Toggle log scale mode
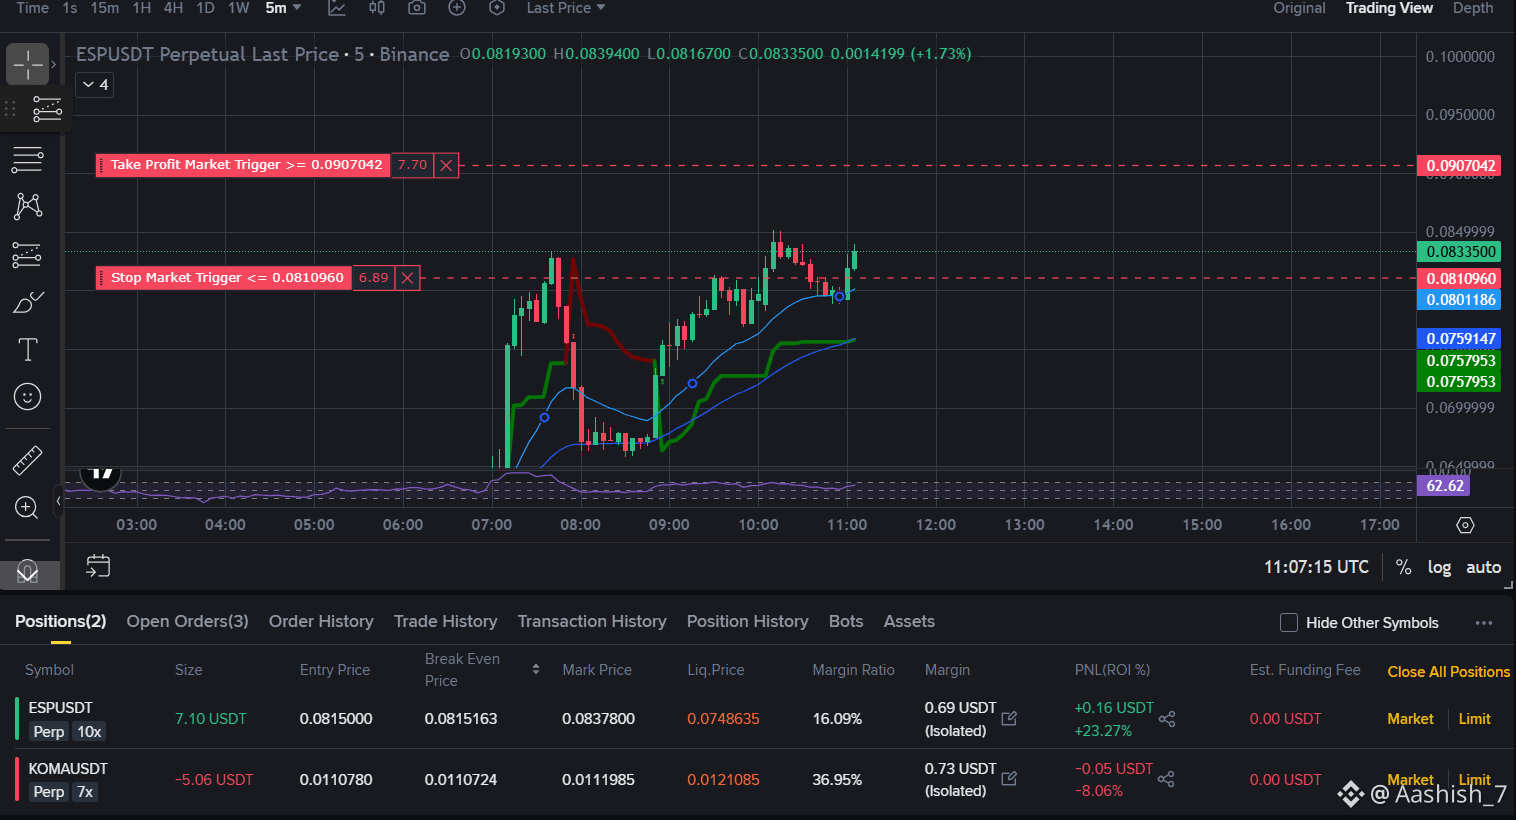Image resolution: width=1516 pixels, height=820 pixels. point(1439,567)
